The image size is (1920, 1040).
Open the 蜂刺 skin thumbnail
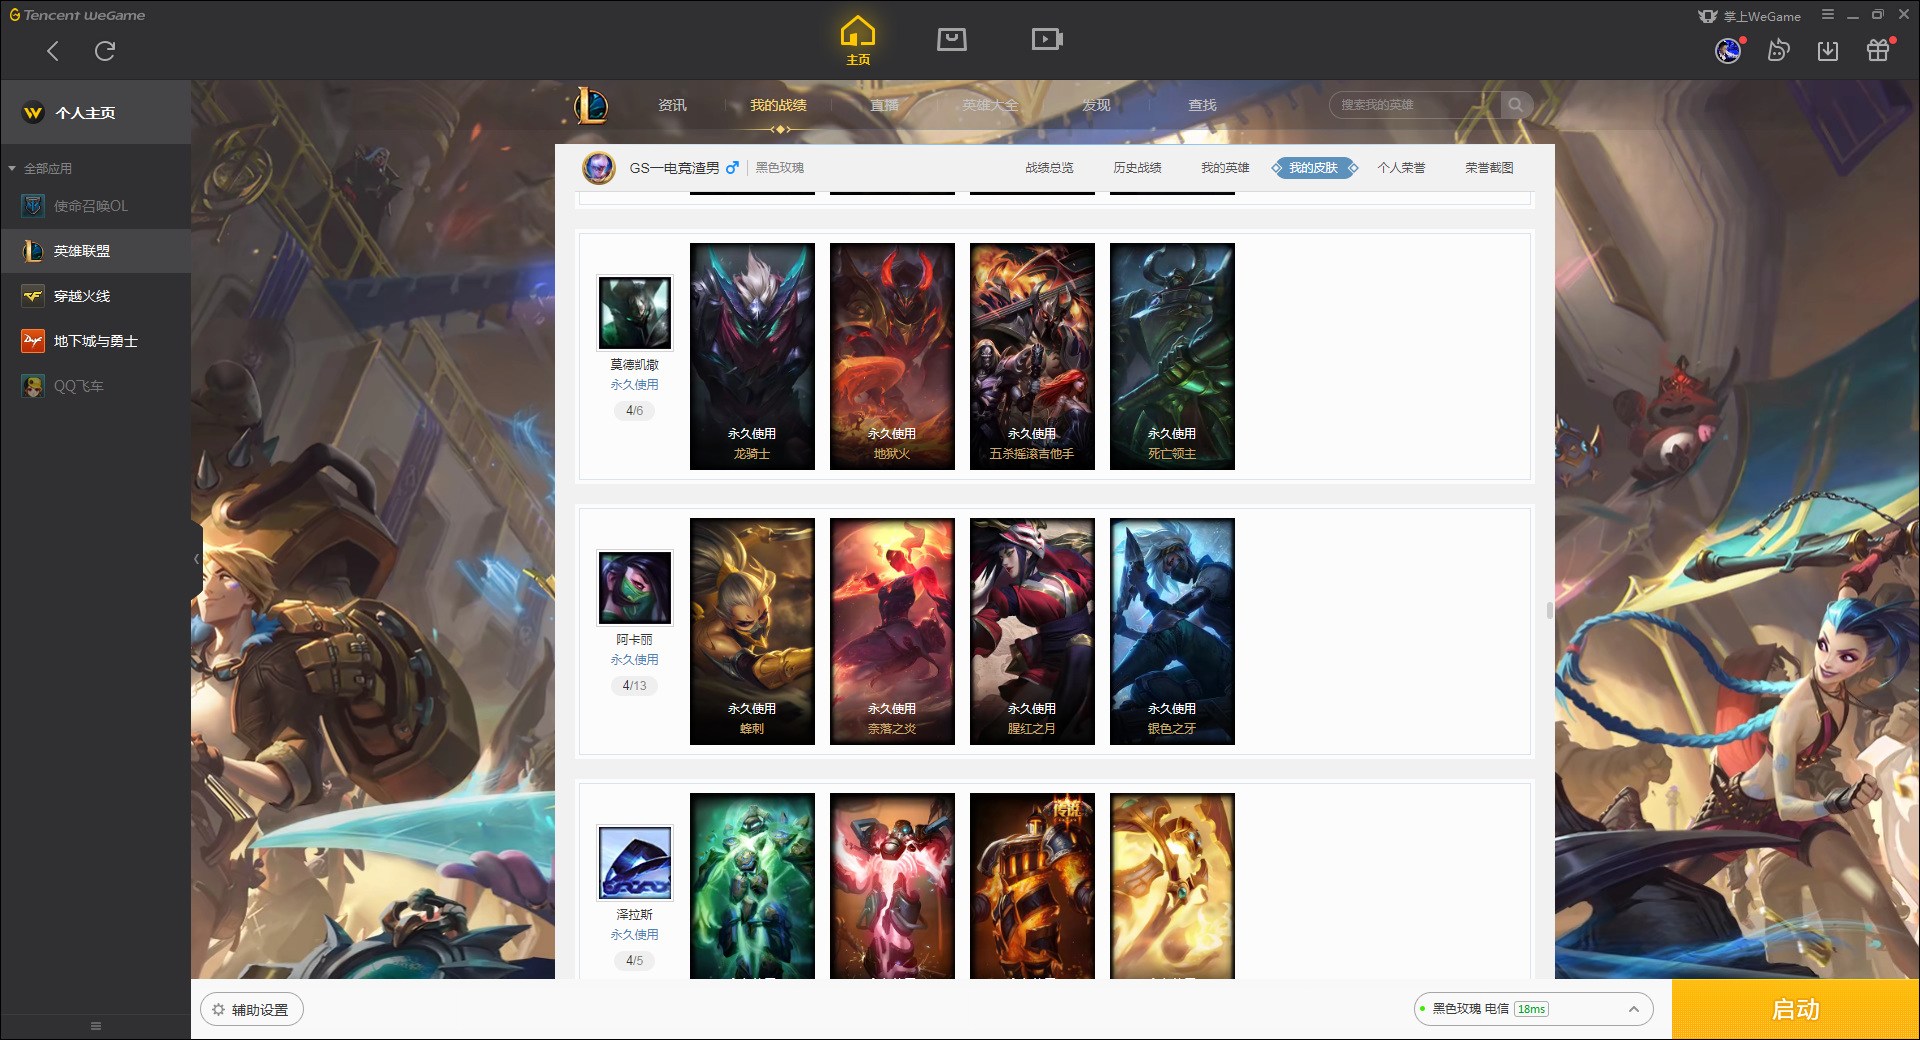click(x=752, y=631)
